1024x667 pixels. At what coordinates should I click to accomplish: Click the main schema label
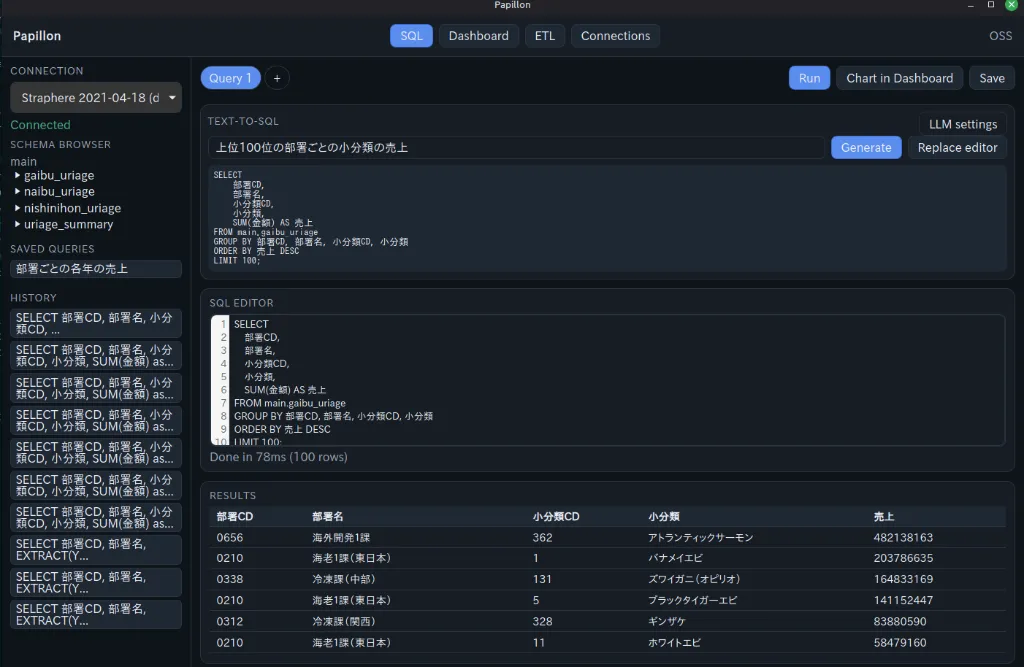point(24,161)
